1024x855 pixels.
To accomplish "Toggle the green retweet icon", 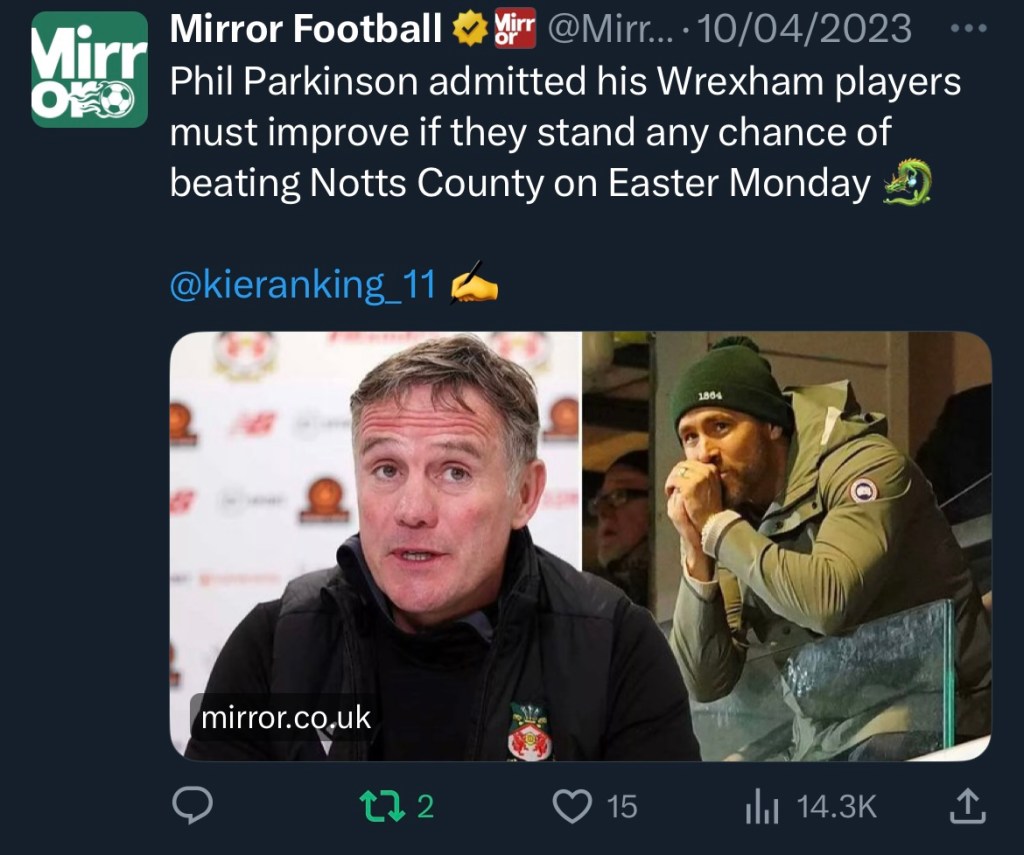I will click(x=382, y=806).
